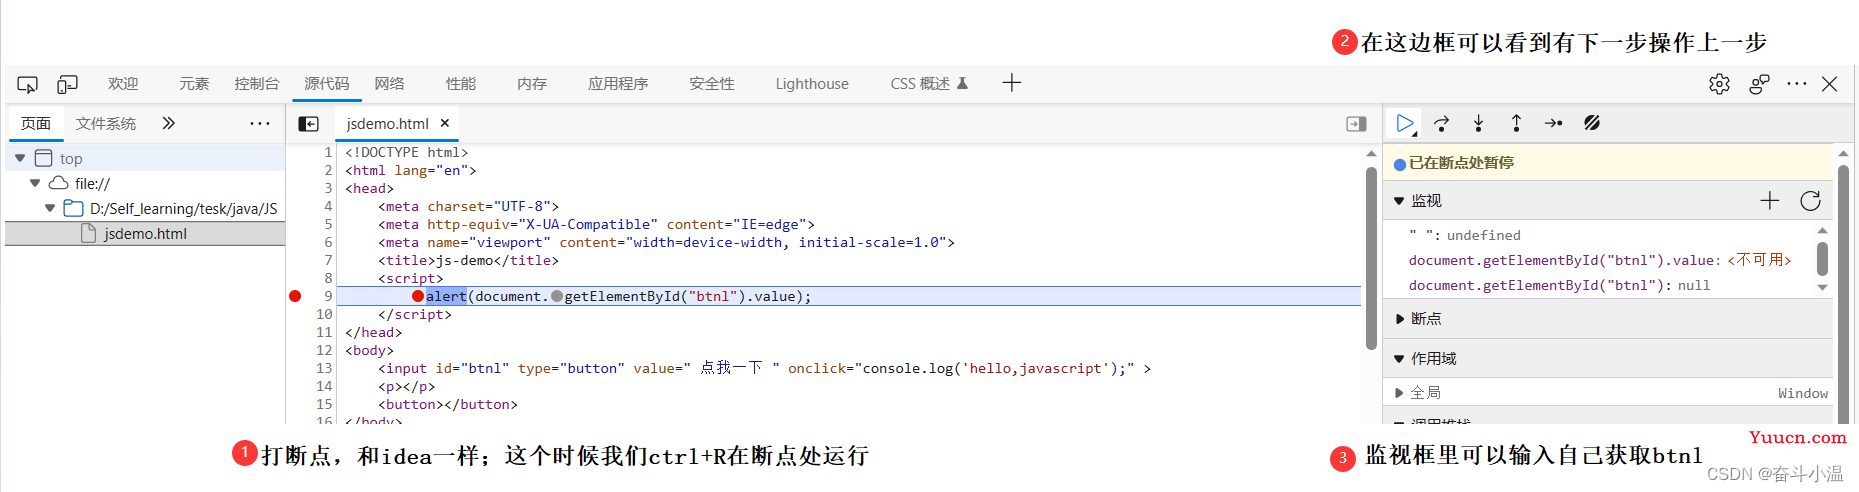Close the jsdemo.html editor tab
The image size is (1859, 492).
[x=445, y=123]
